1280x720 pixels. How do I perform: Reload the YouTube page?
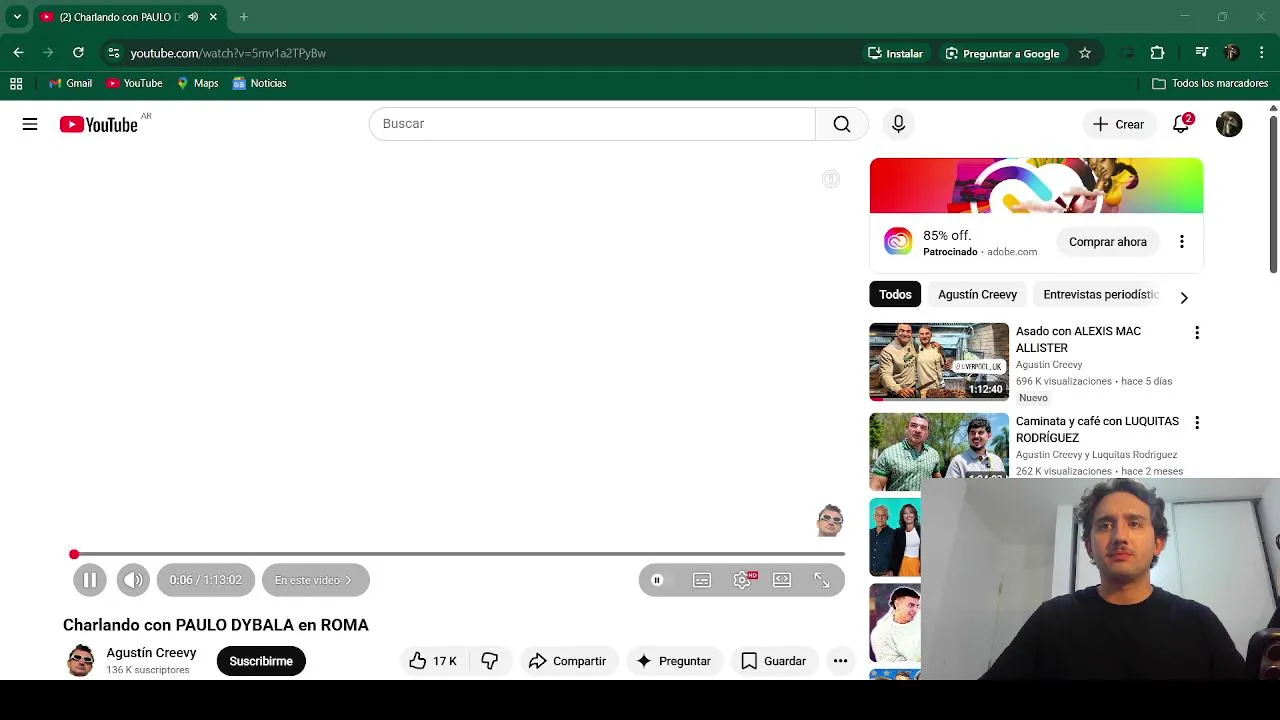[78, 53]
